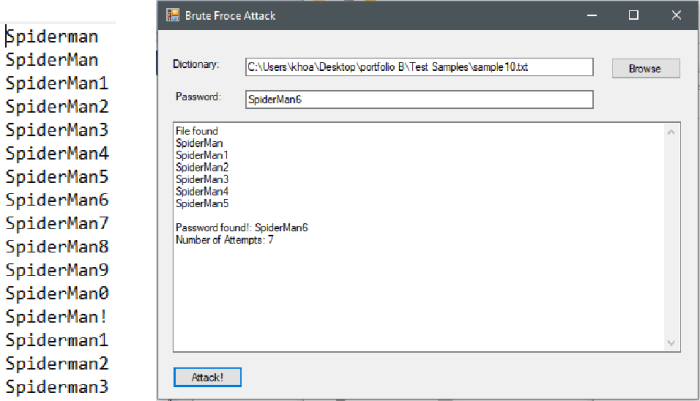Click the Attack! button
This screenshot has height=401, width=700.
point(208,377)
